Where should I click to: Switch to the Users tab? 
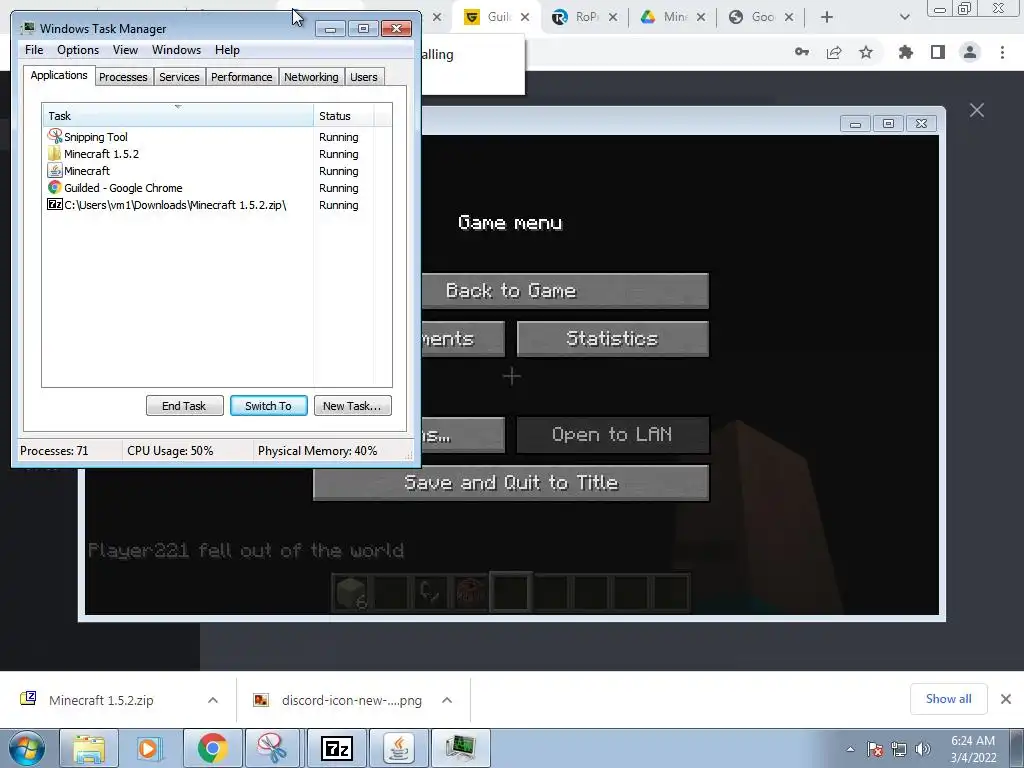click(364, 77)
